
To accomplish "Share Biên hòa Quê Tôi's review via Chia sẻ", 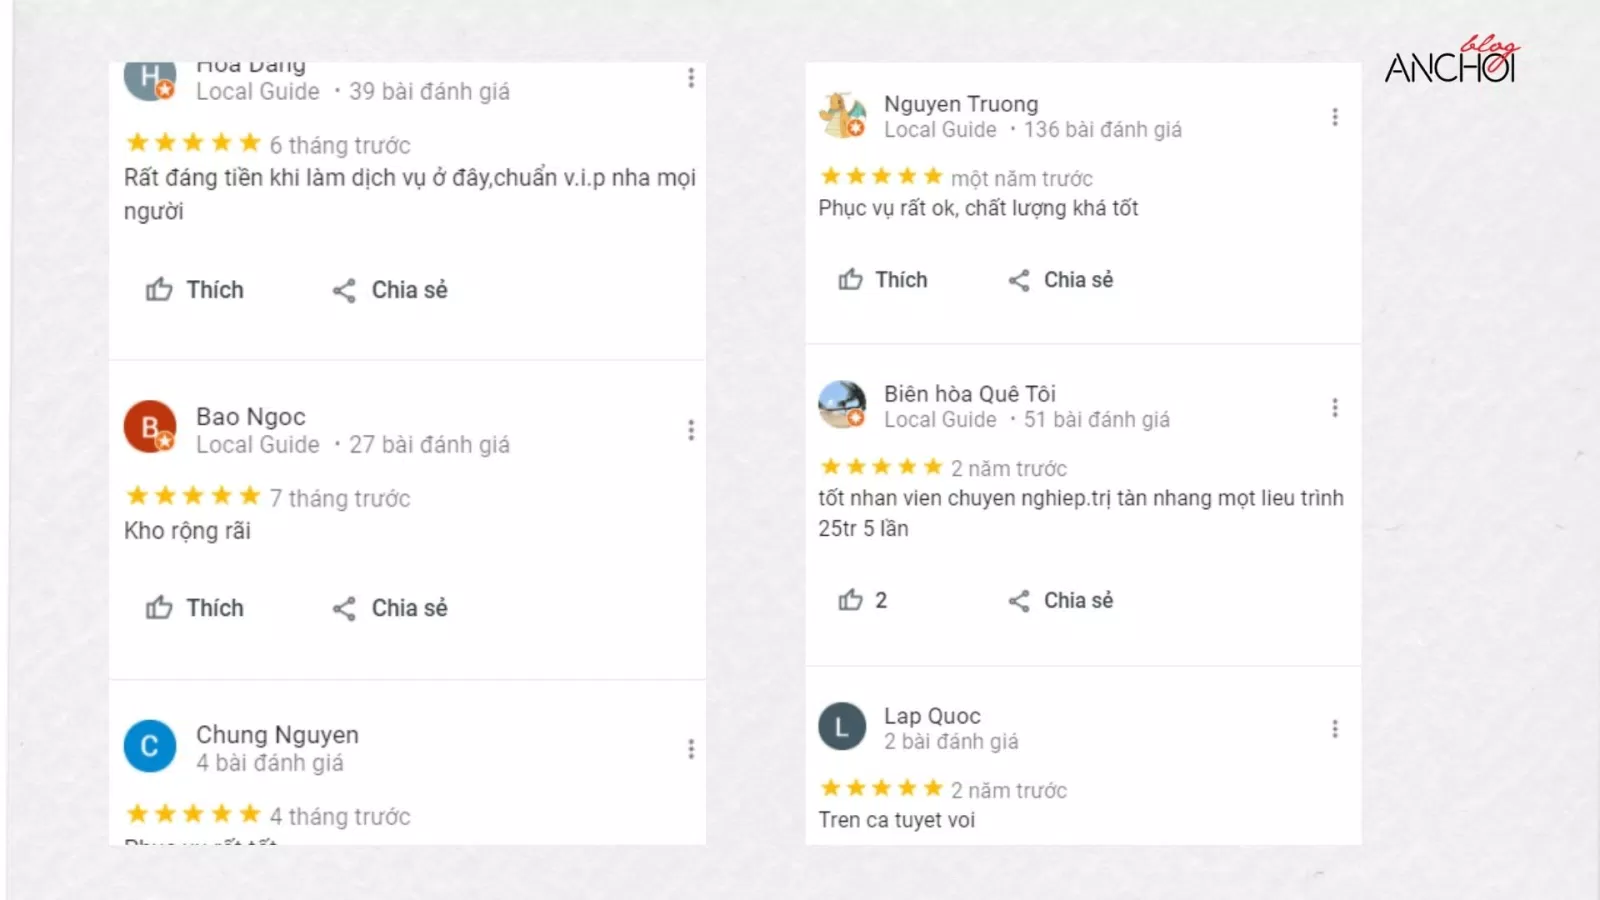I will tap(1061, 600).
